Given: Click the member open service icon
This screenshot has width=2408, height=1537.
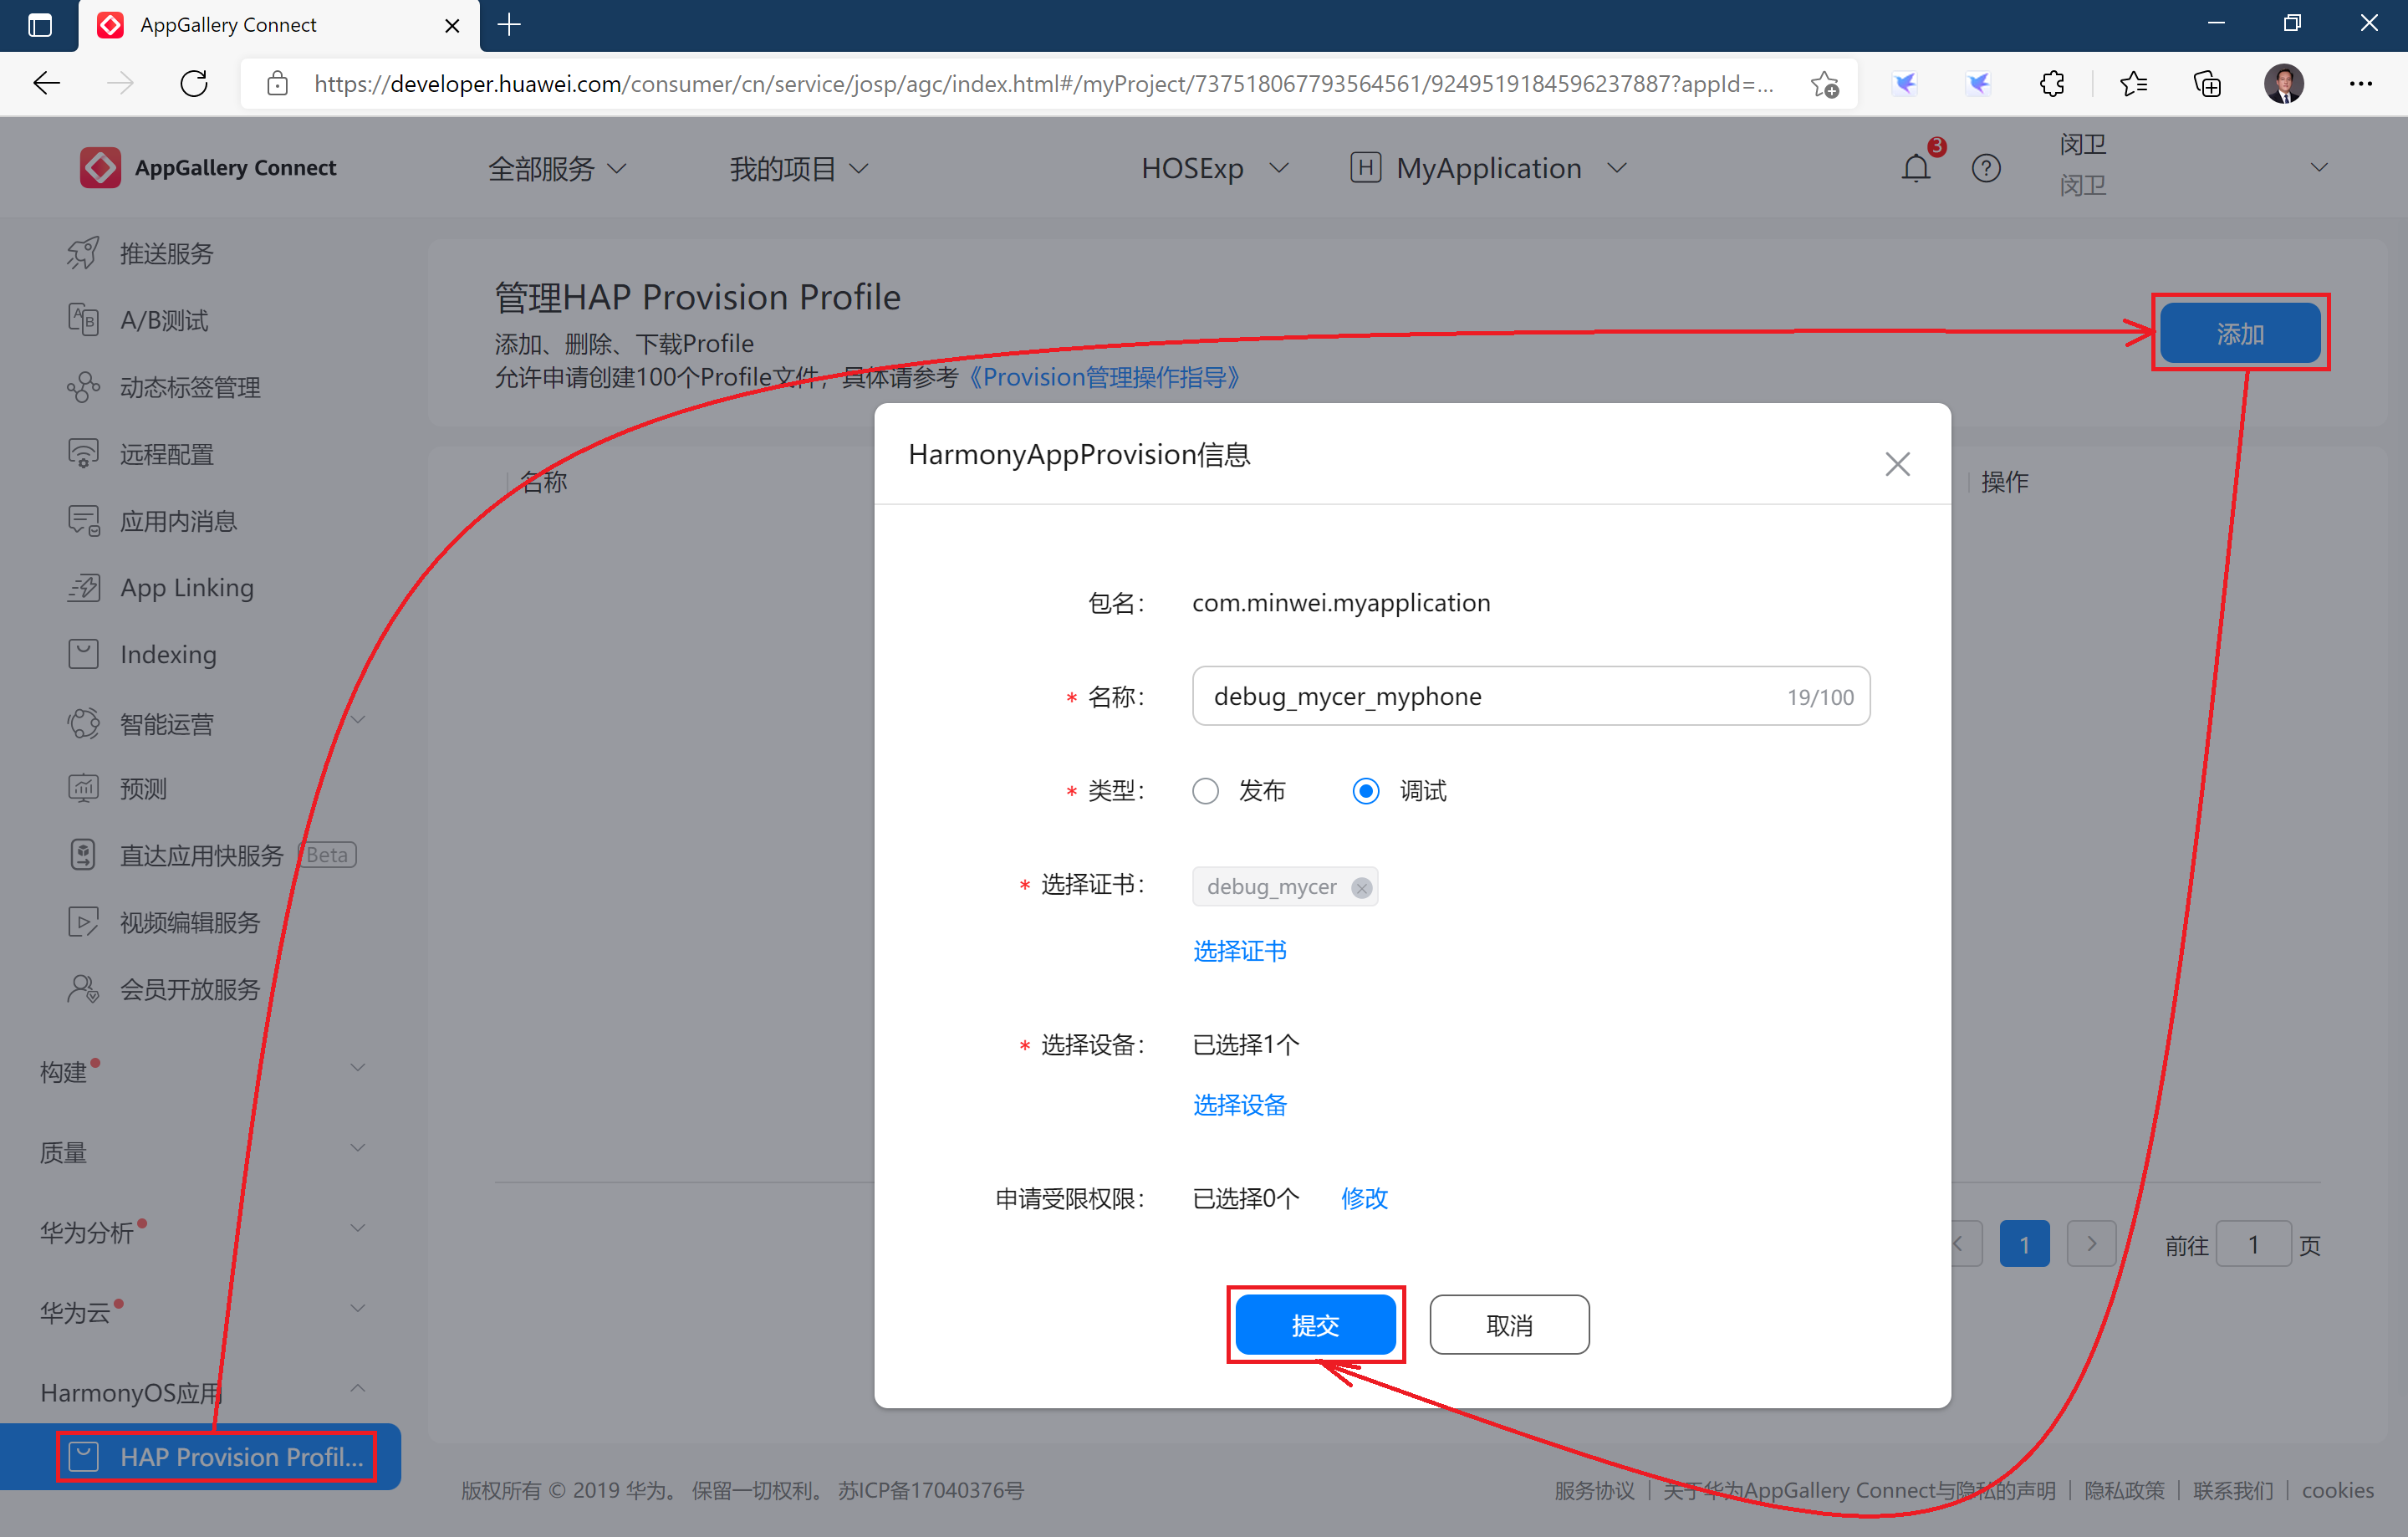Looking at the screenshot, I should 83,989.
